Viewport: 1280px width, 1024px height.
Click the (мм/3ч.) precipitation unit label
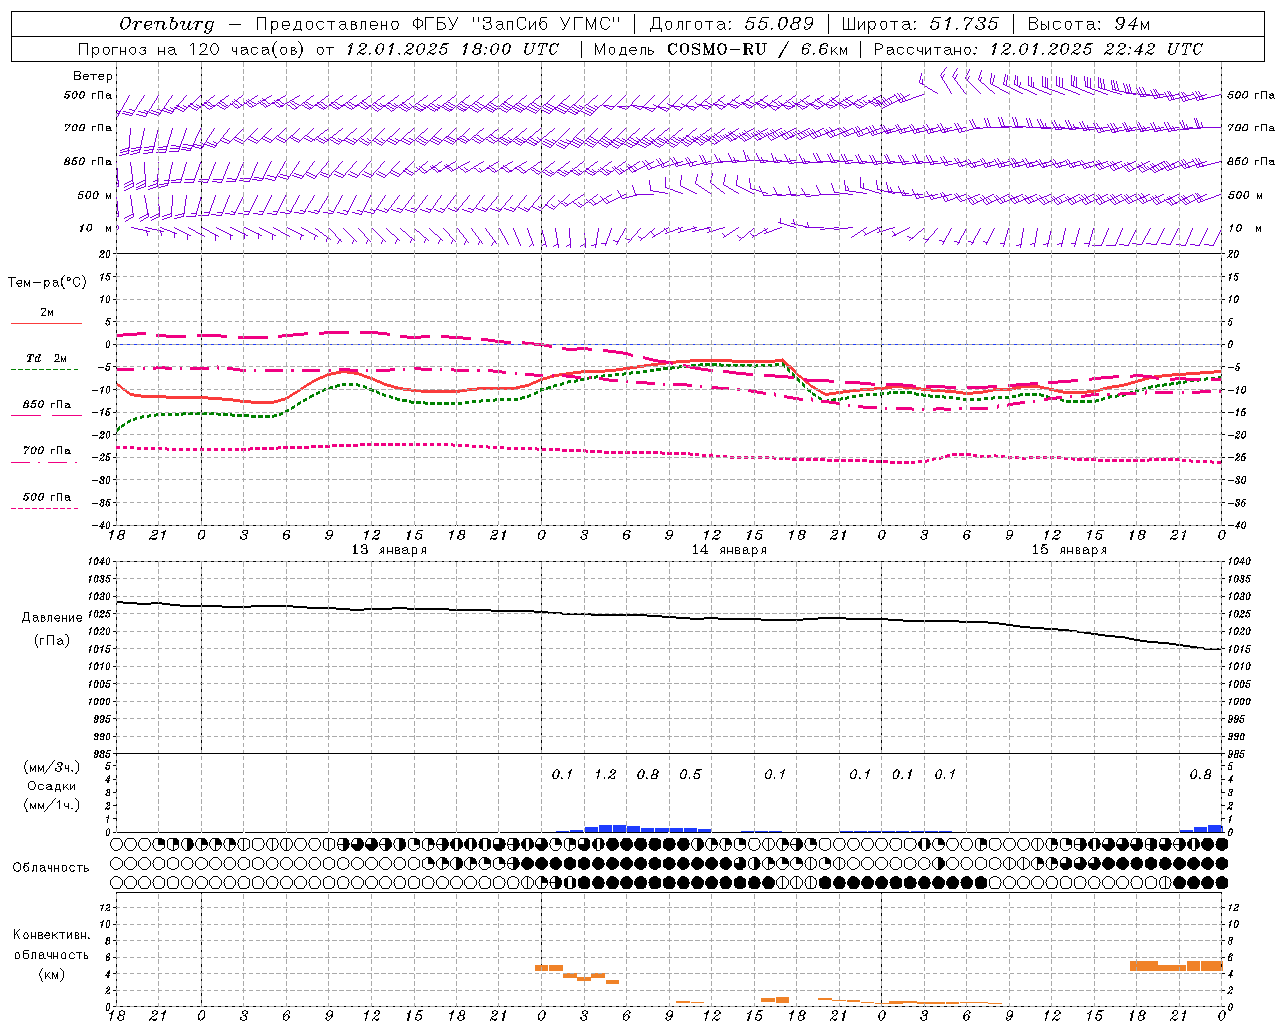[x=52, y=767]
